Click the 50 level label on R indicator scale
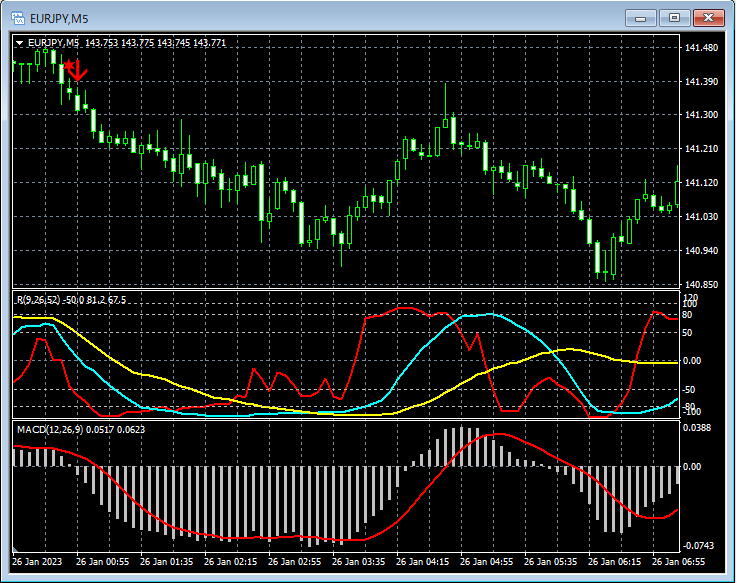Screen dimensions: 737x583 [x=687, y=333]
